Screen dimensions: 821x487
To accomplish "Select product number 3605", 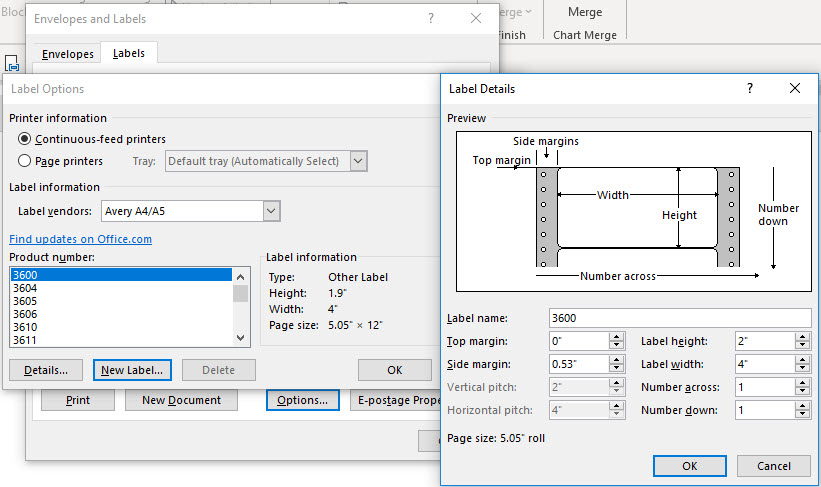I will click(121, 301).
